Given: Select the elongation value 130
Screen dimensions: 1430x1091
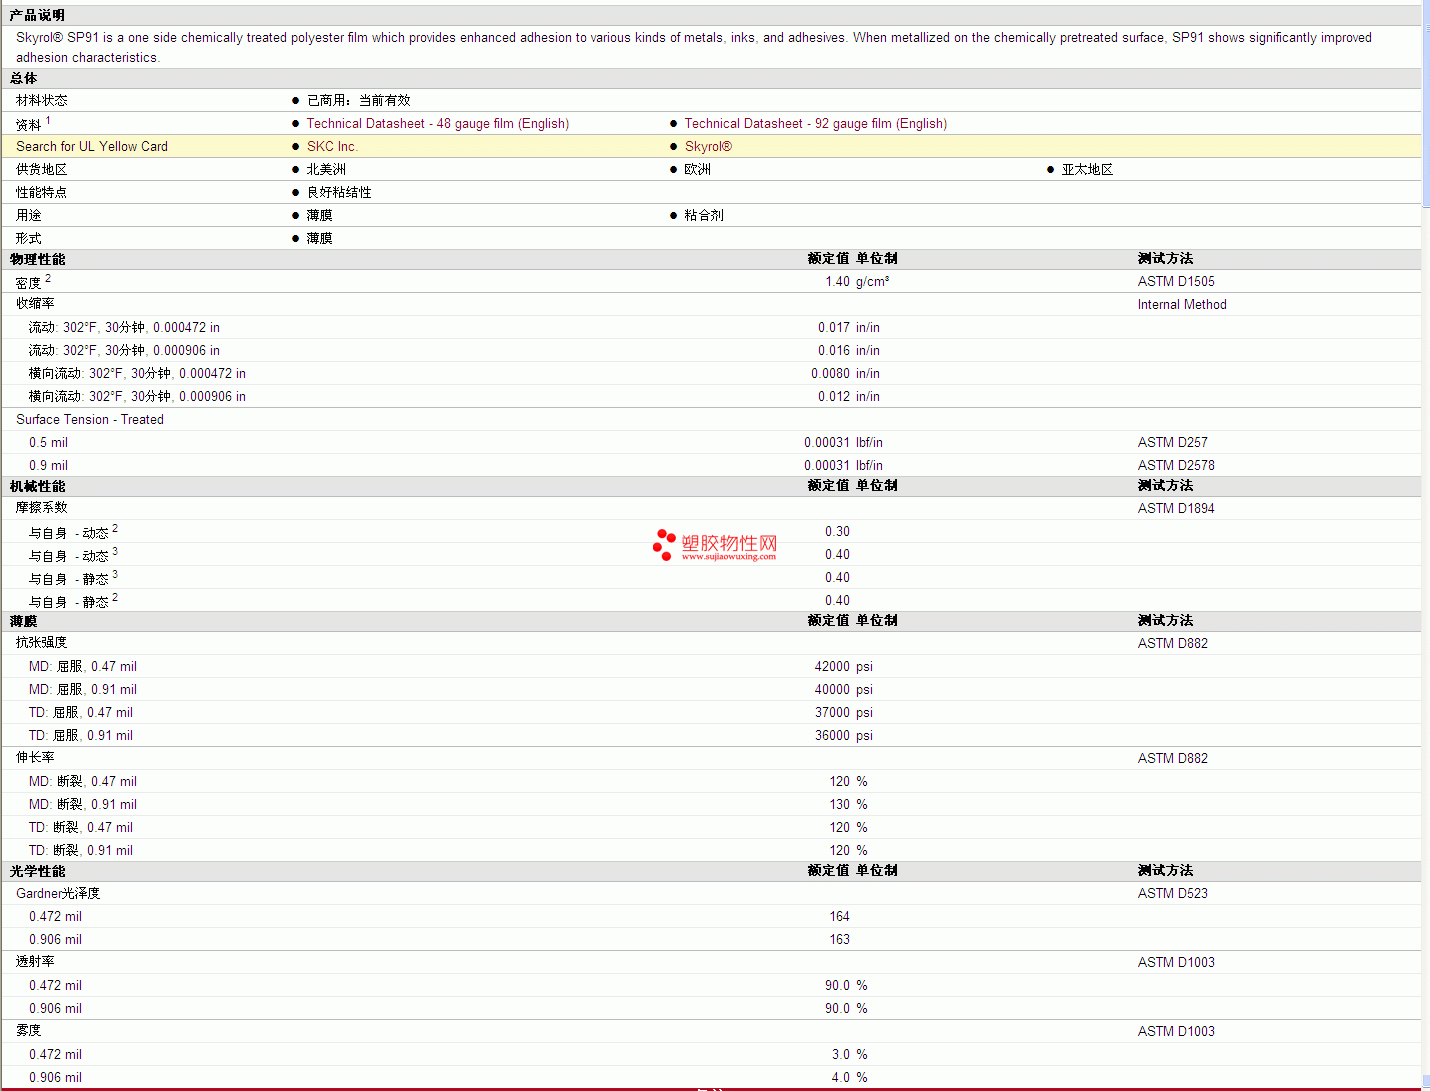Looking at the screenshot, I should click(840, 805).
